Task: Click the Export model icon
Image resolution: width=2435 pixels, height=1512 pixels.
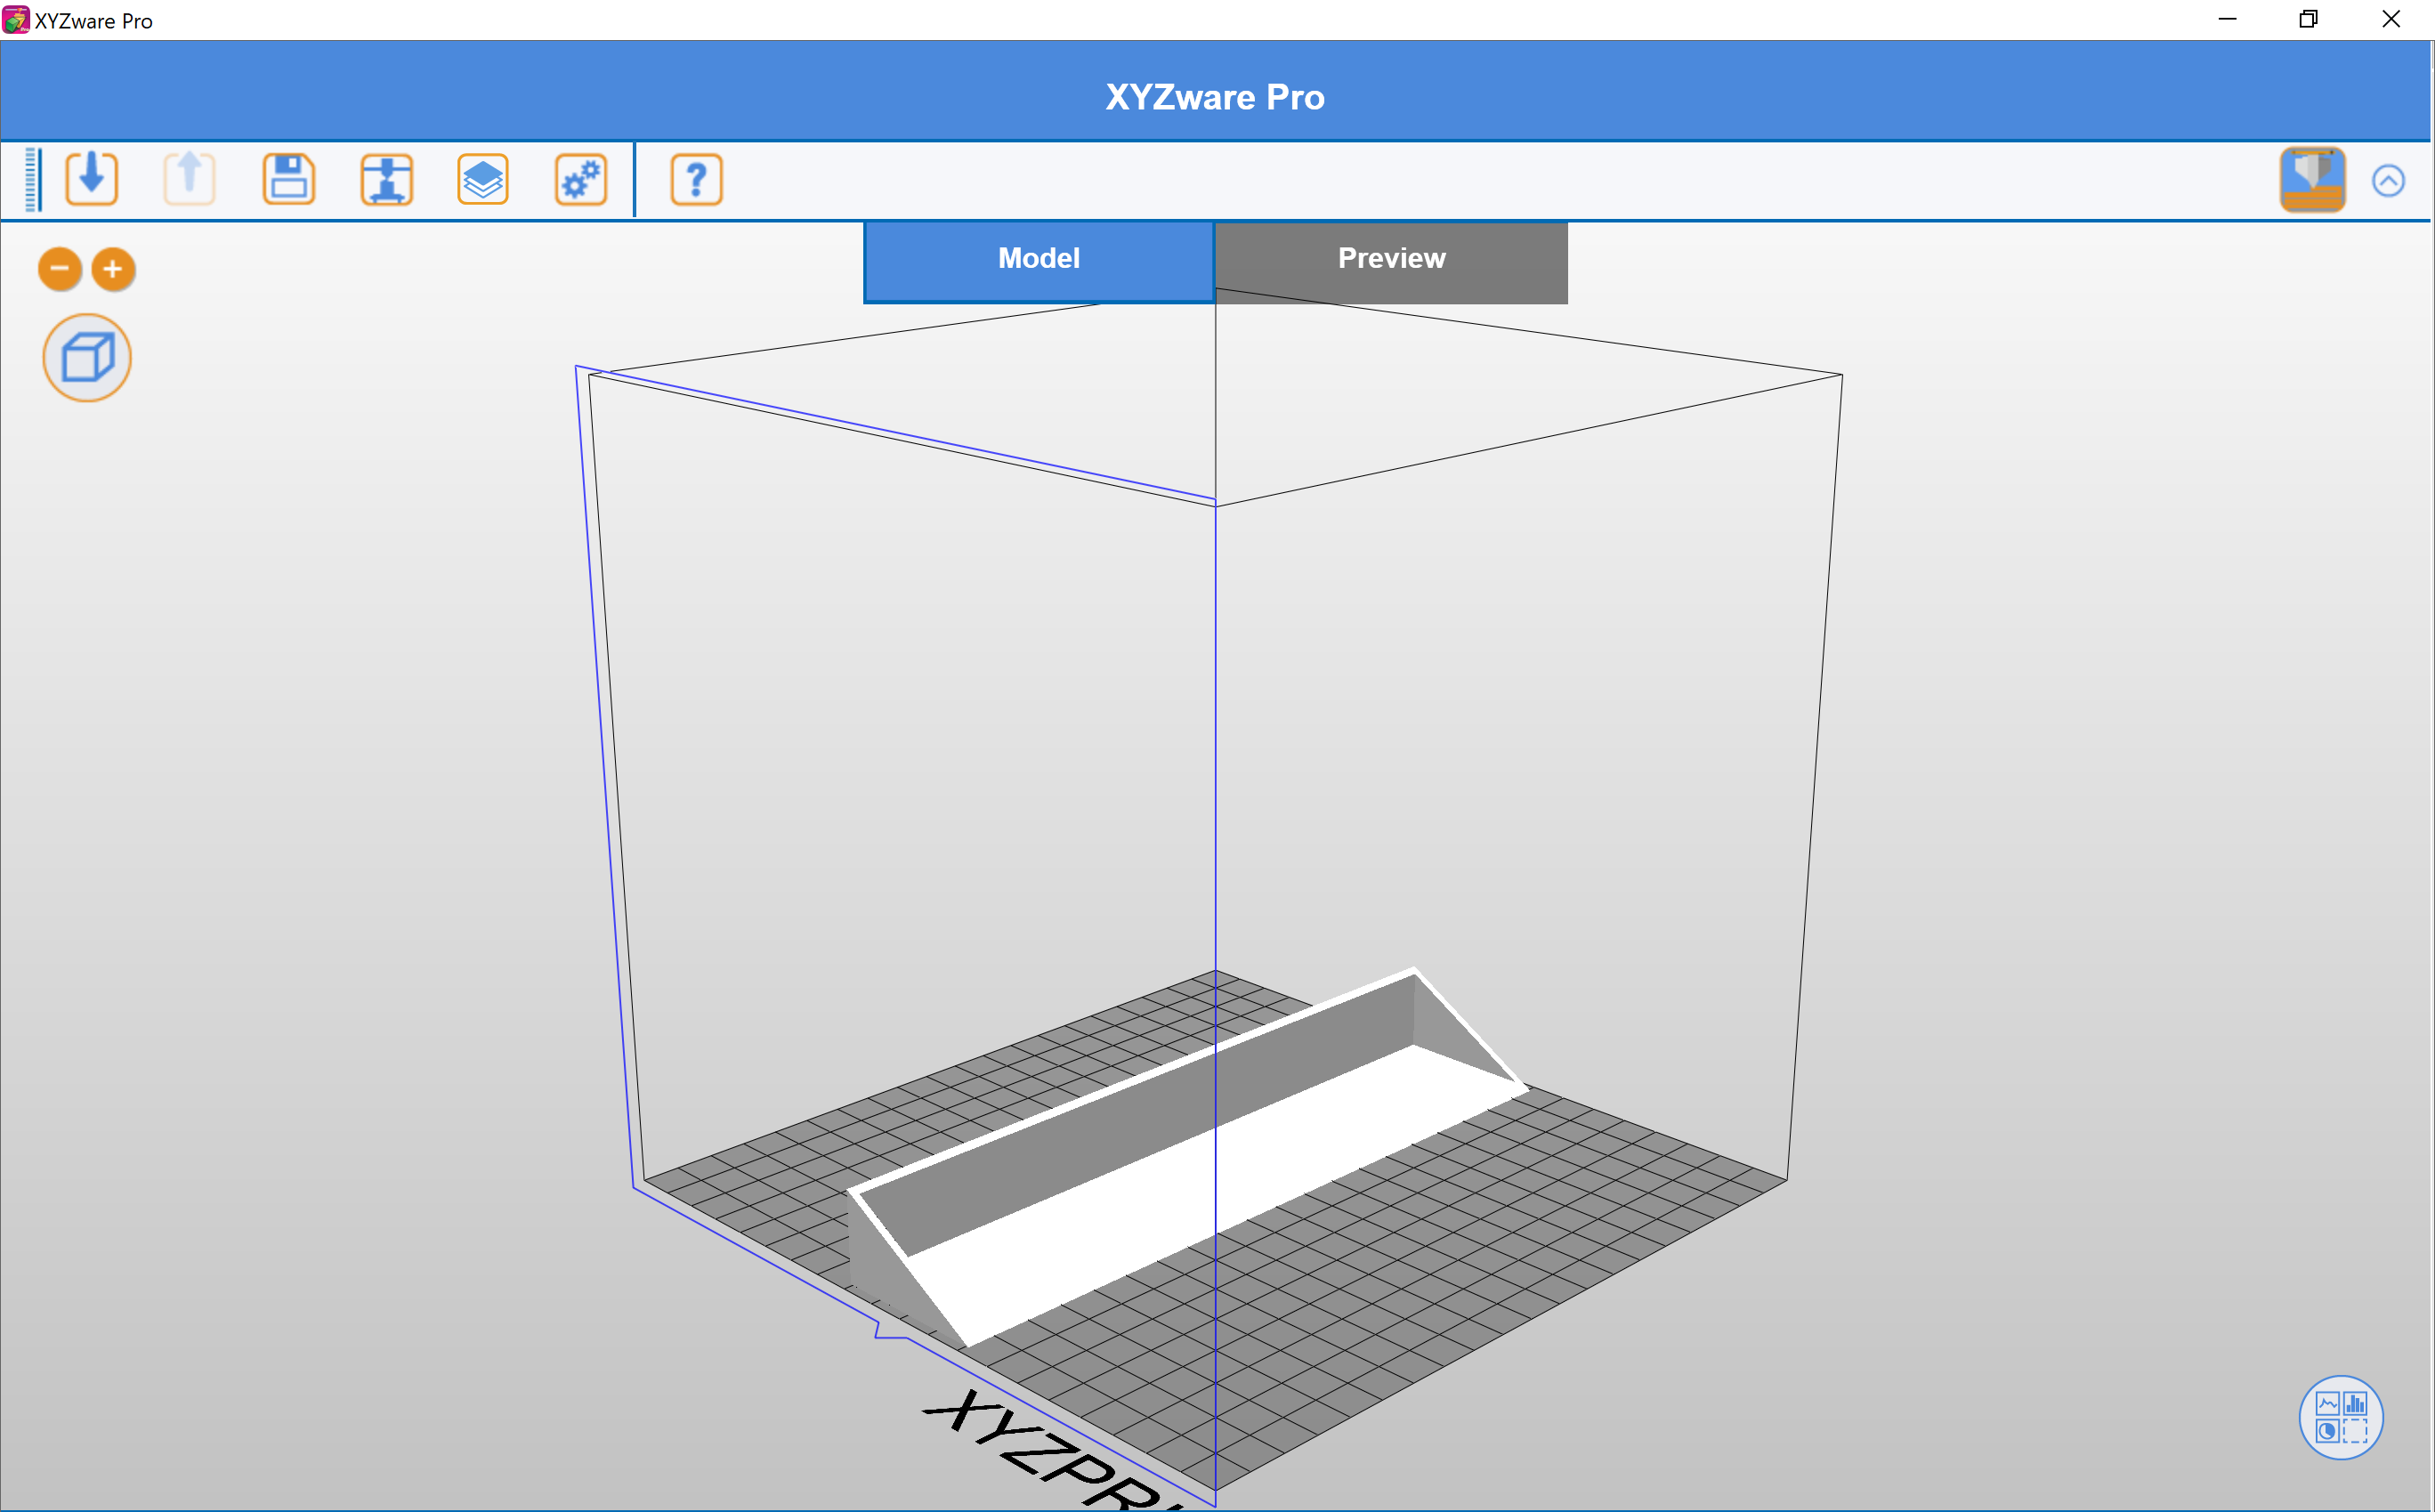Action: click(189, 180)
